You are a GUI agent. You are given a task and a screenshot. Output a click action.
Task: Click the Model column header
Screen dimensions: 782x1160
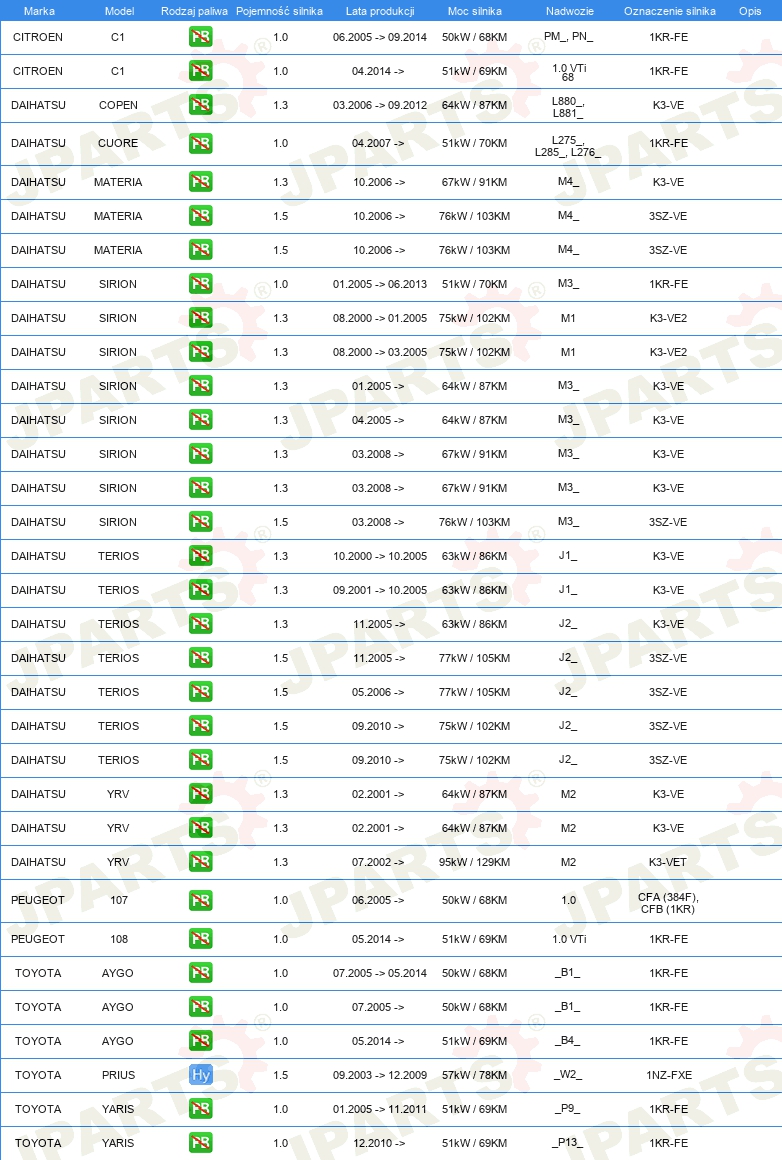coord(119,11)
